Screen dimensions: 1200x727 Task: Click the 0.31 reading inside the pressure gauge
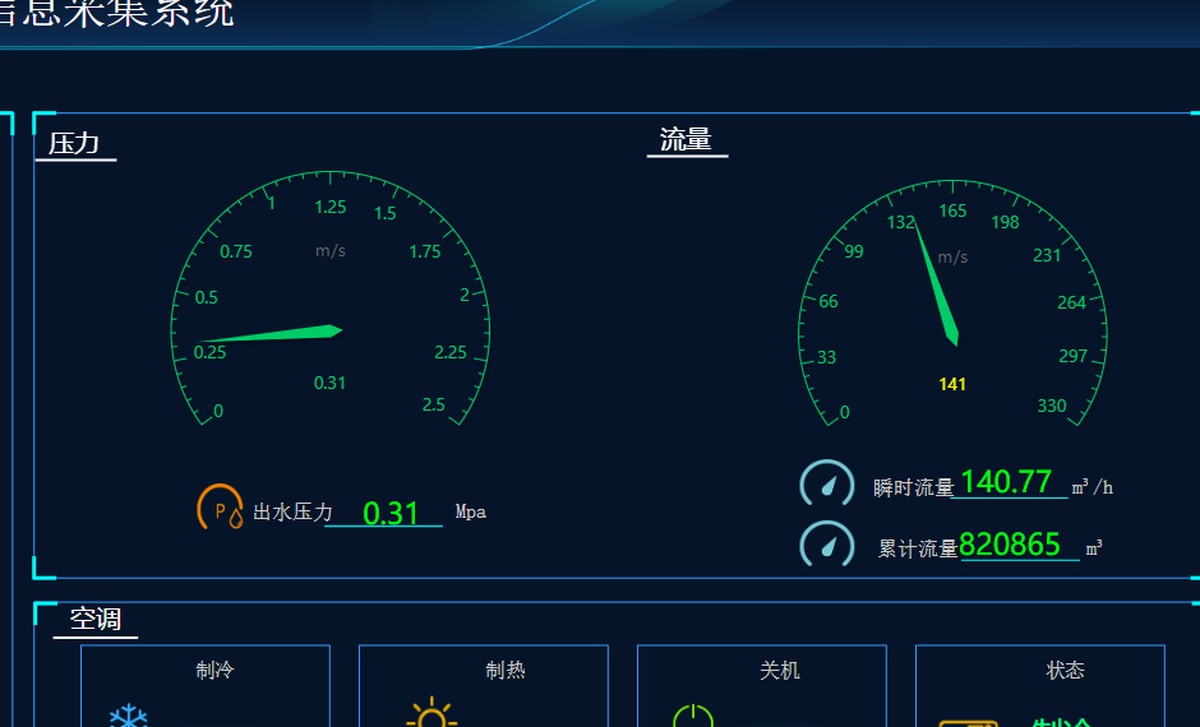coord(330,383)
